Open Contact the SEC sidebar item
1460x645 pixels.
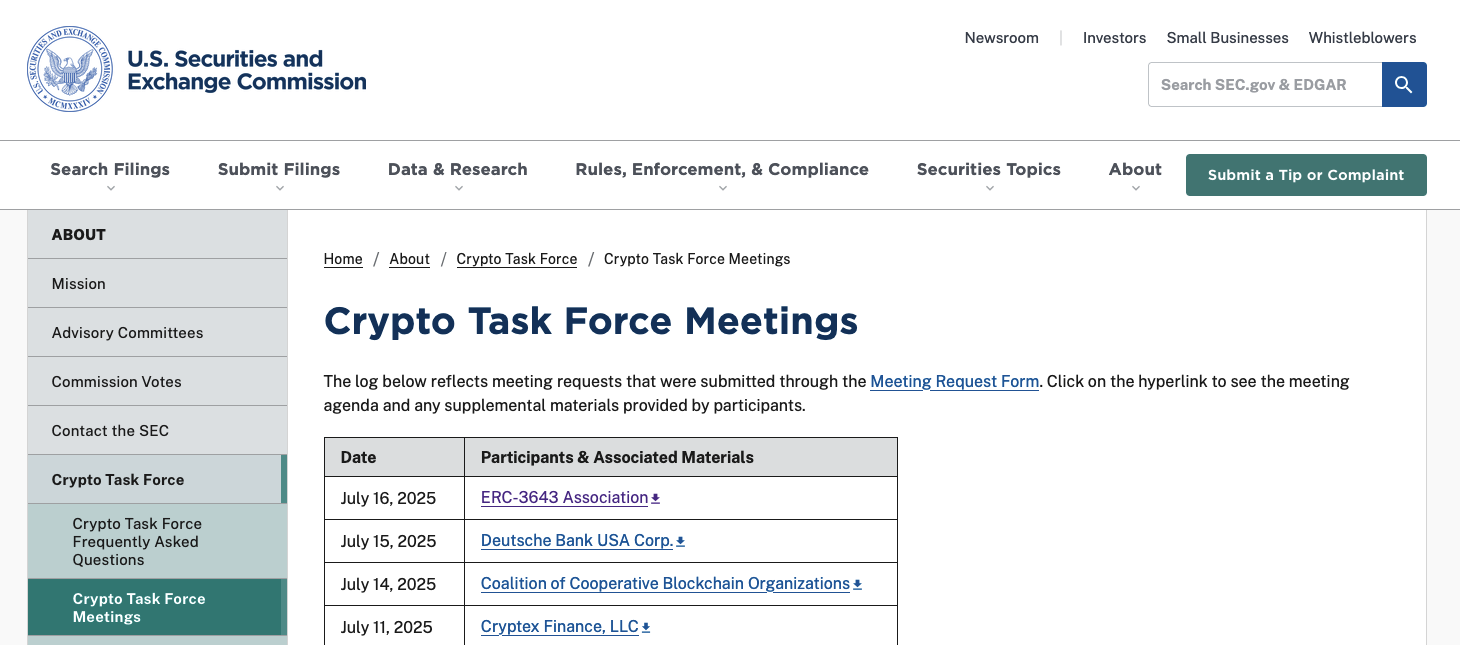click(157, 431)
